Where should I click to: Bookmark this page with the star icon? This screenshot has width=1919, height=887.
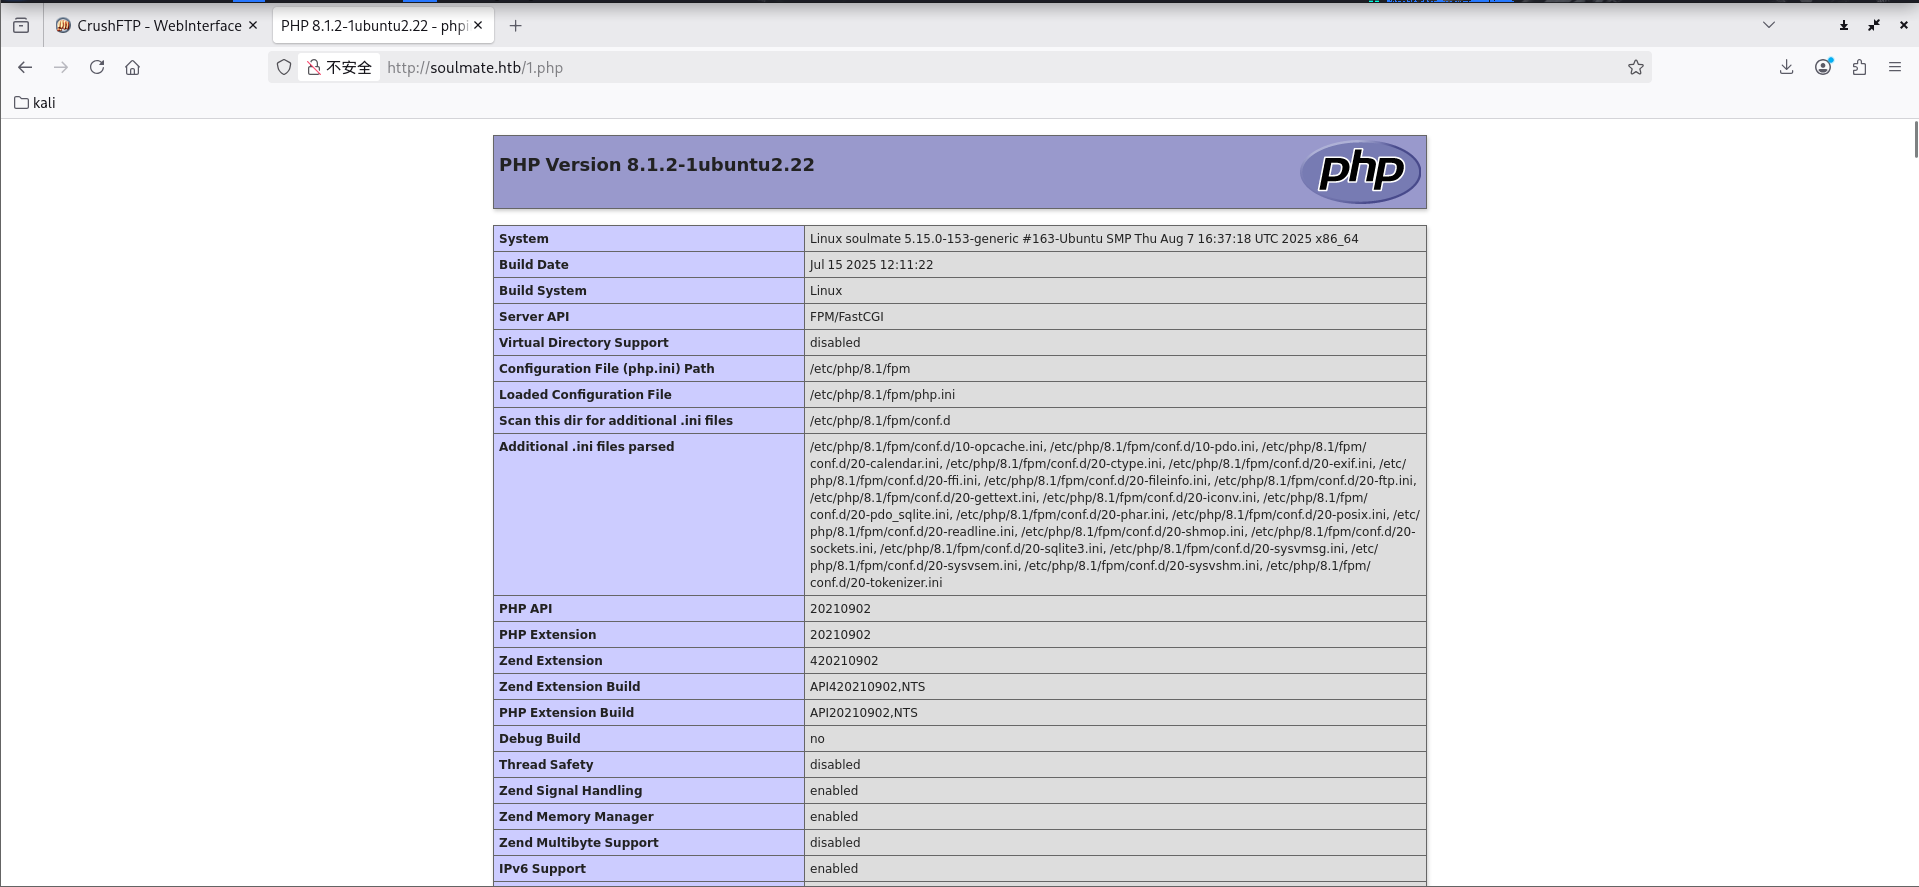tap(1635, 67)
